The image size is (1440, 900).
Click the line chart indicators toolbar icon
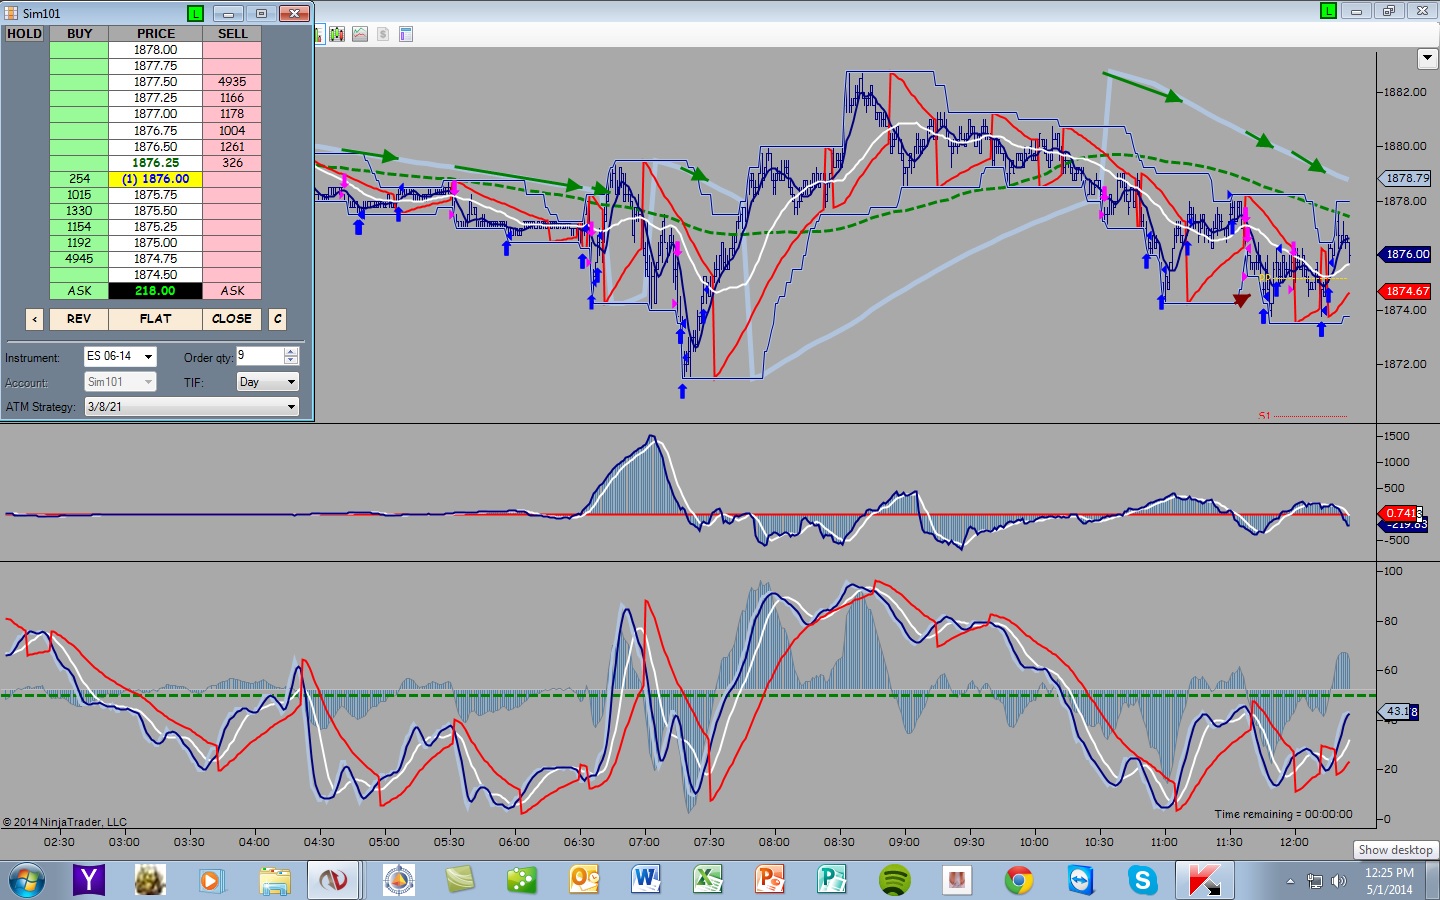coord(360,34)
